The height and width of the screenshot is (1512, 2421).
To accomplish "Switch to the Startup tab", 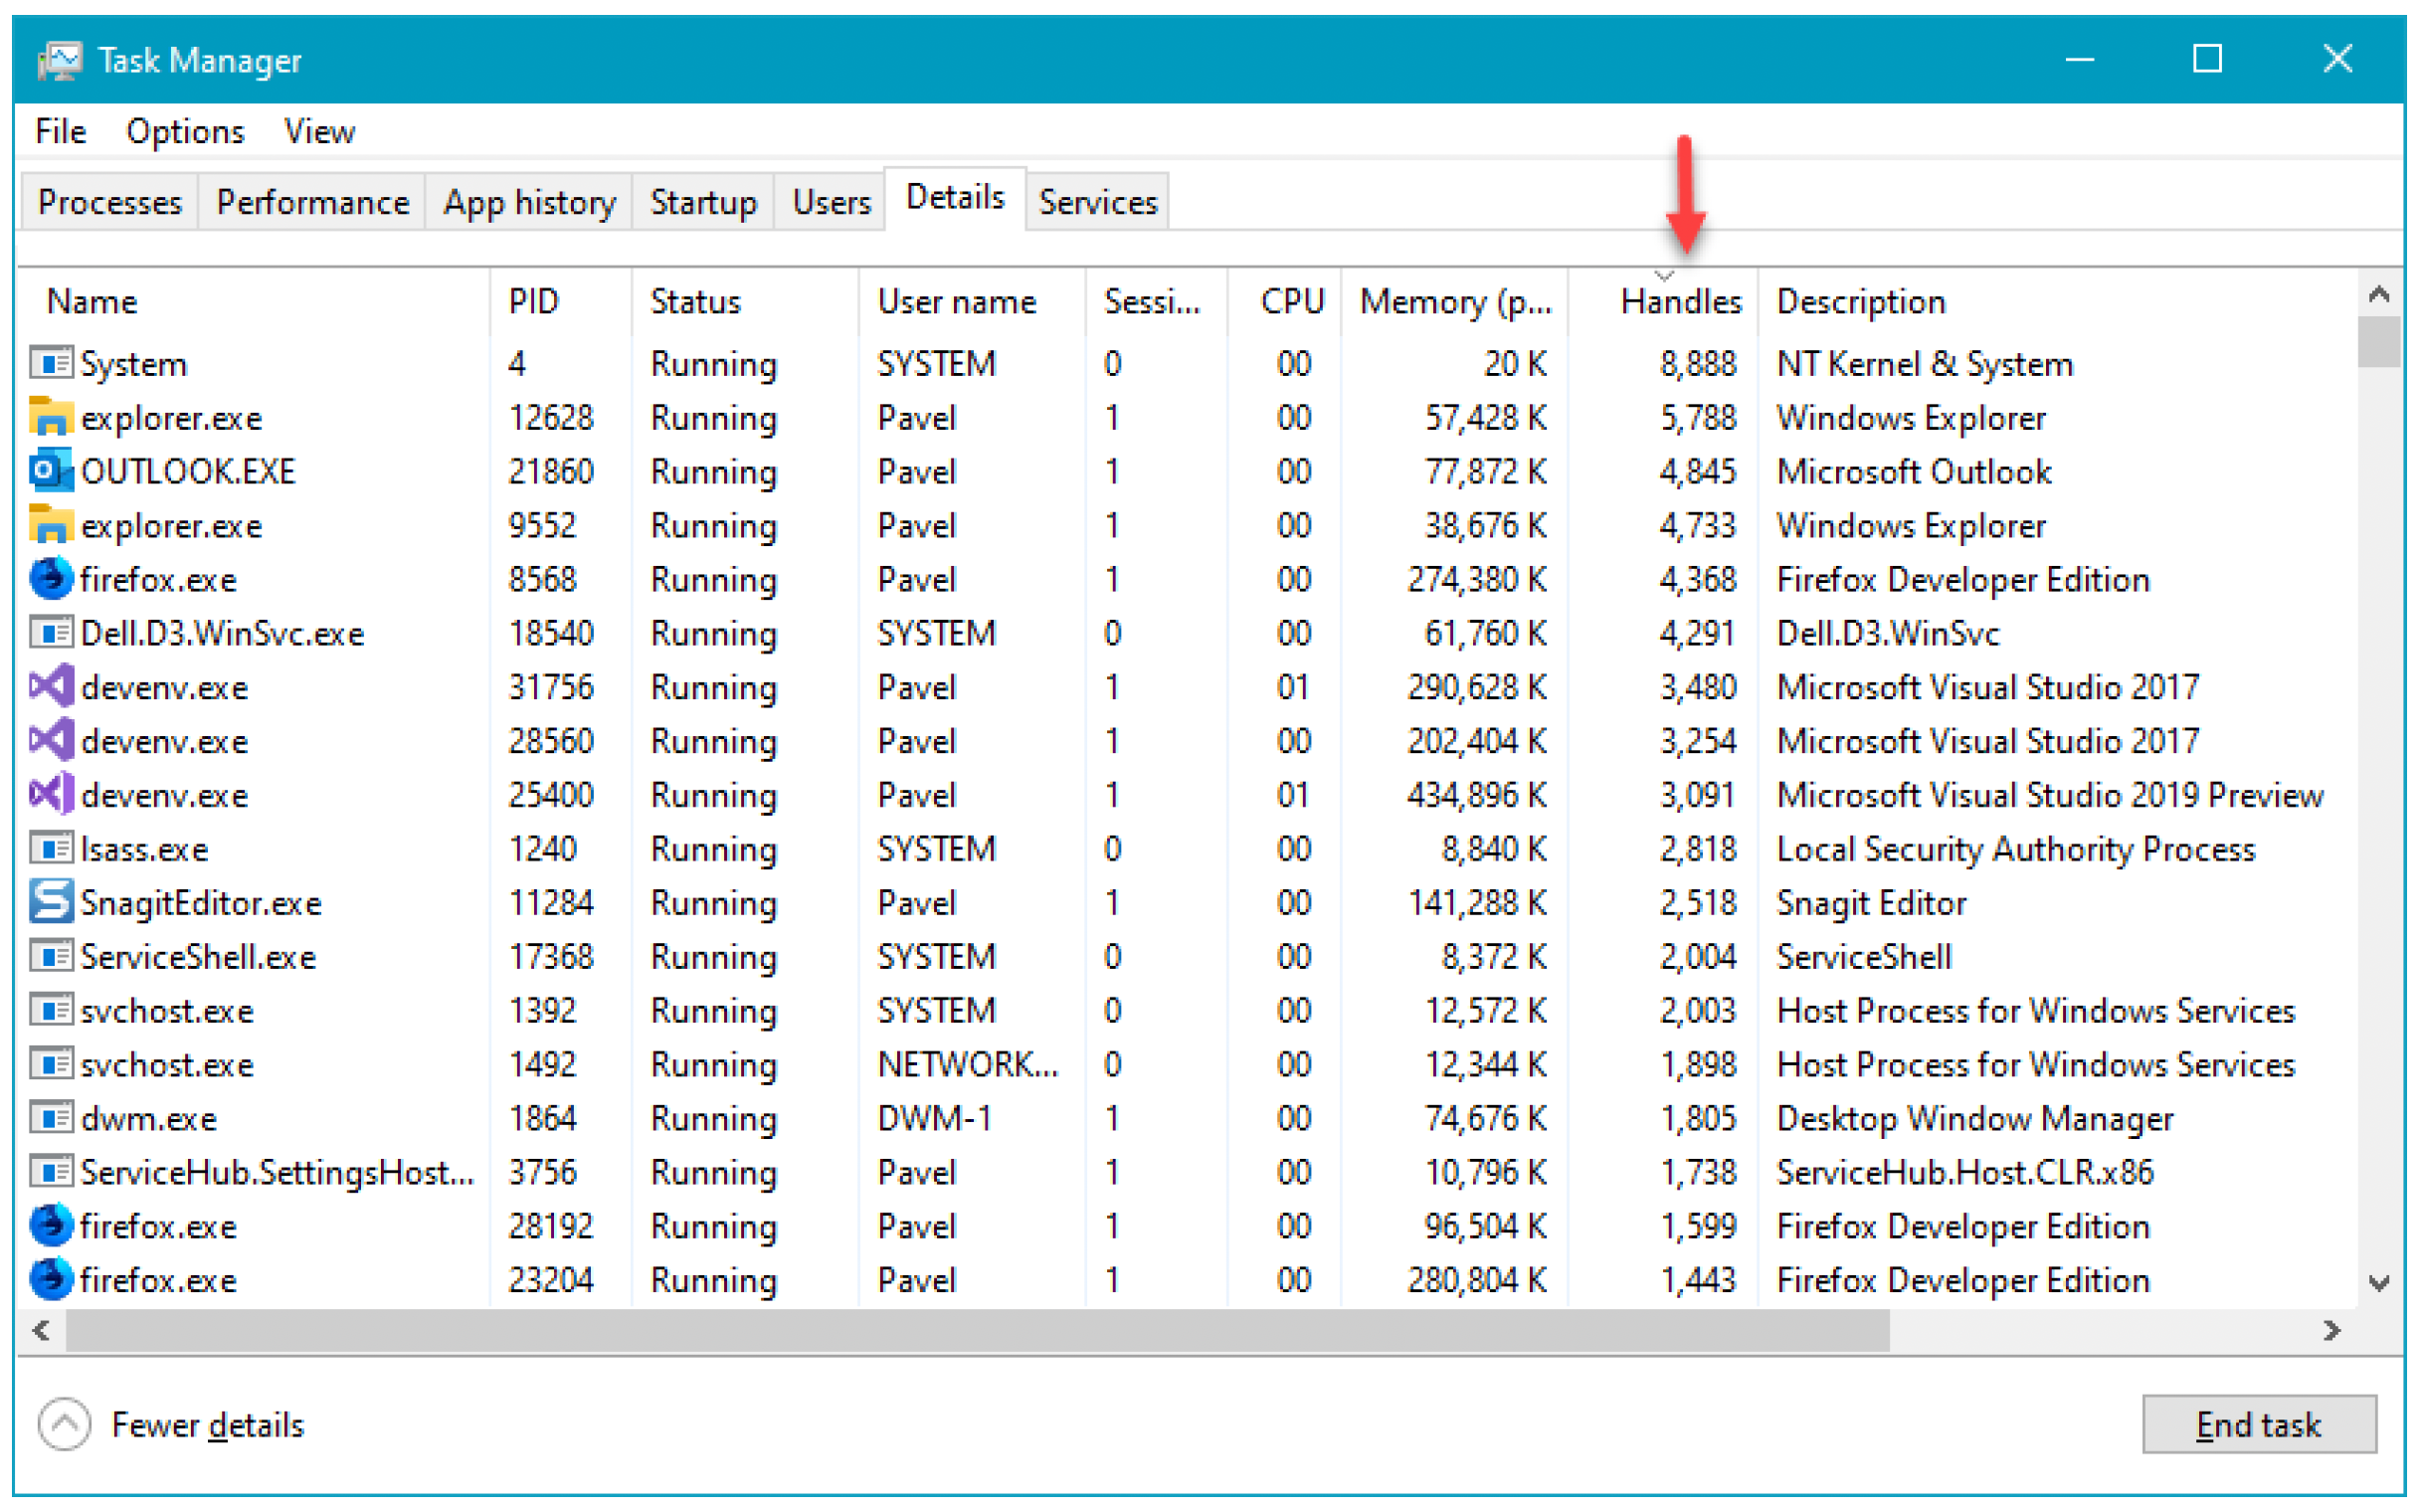I will pyautogui.click(x=704, y=203).
